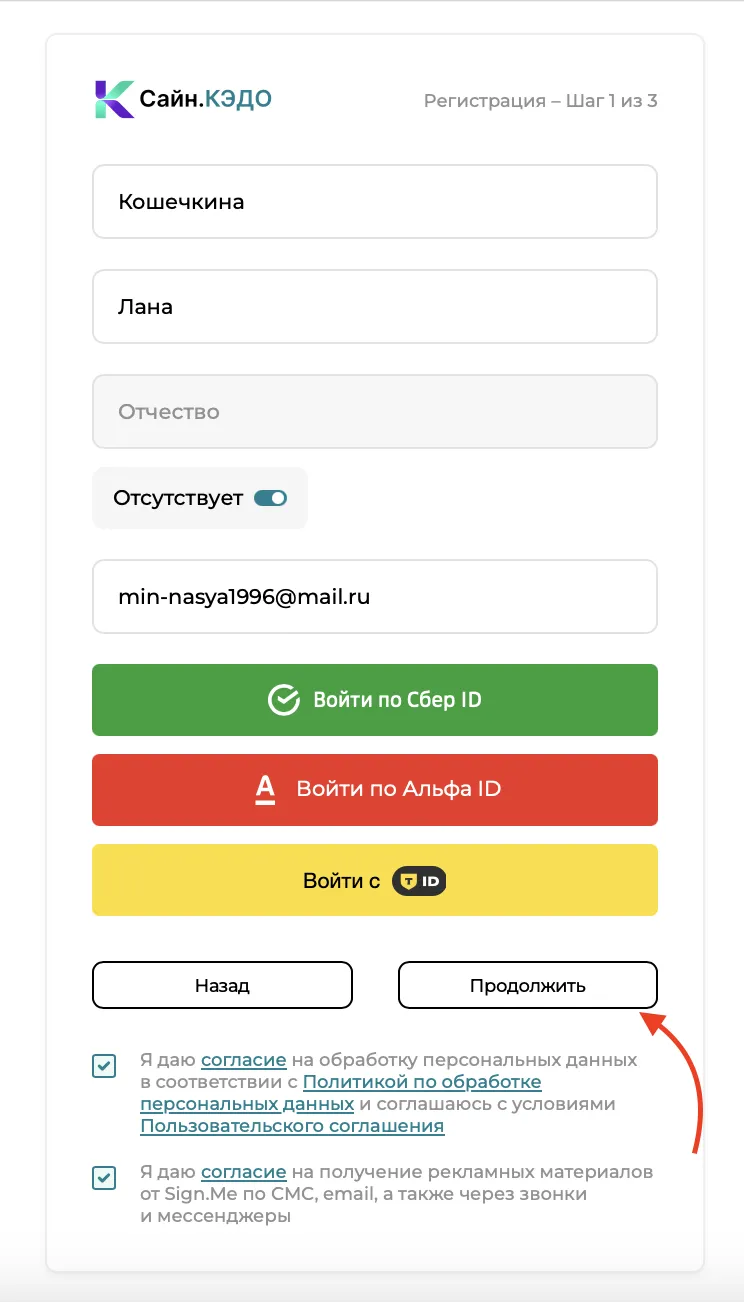This screenshot has height=1302, width=744.
Task: Sign in with the yellow T-ID button
Action: click(x=375, y=880)
